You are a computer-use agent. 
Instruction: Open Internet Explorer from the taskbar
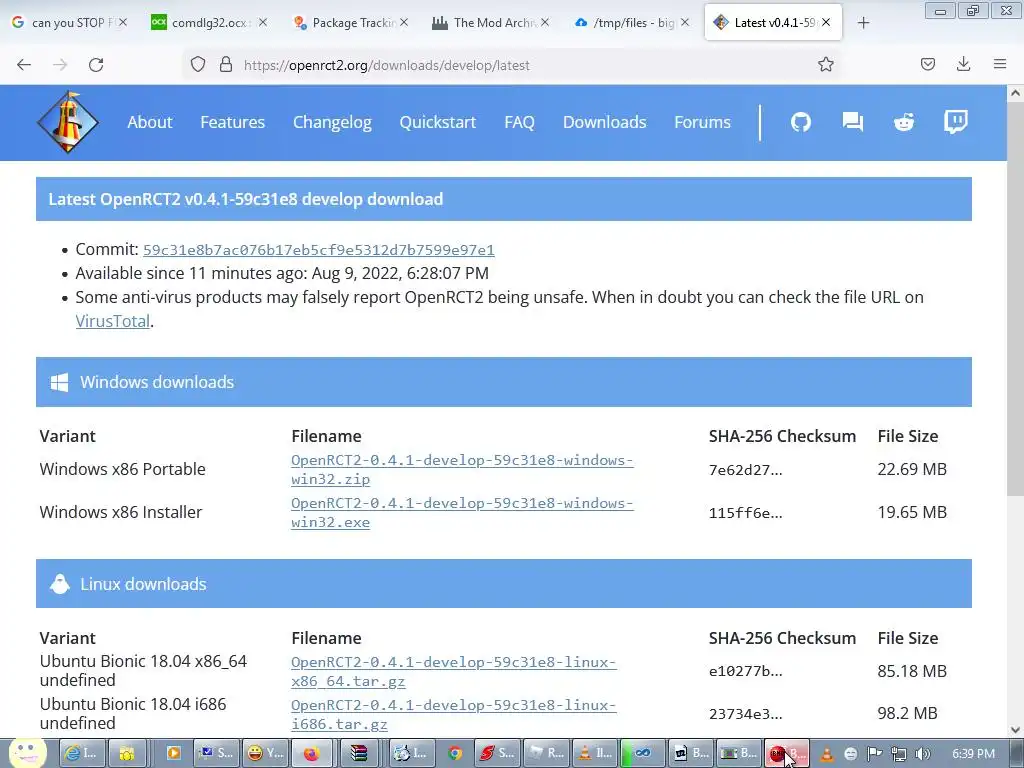tap(82, 753)
